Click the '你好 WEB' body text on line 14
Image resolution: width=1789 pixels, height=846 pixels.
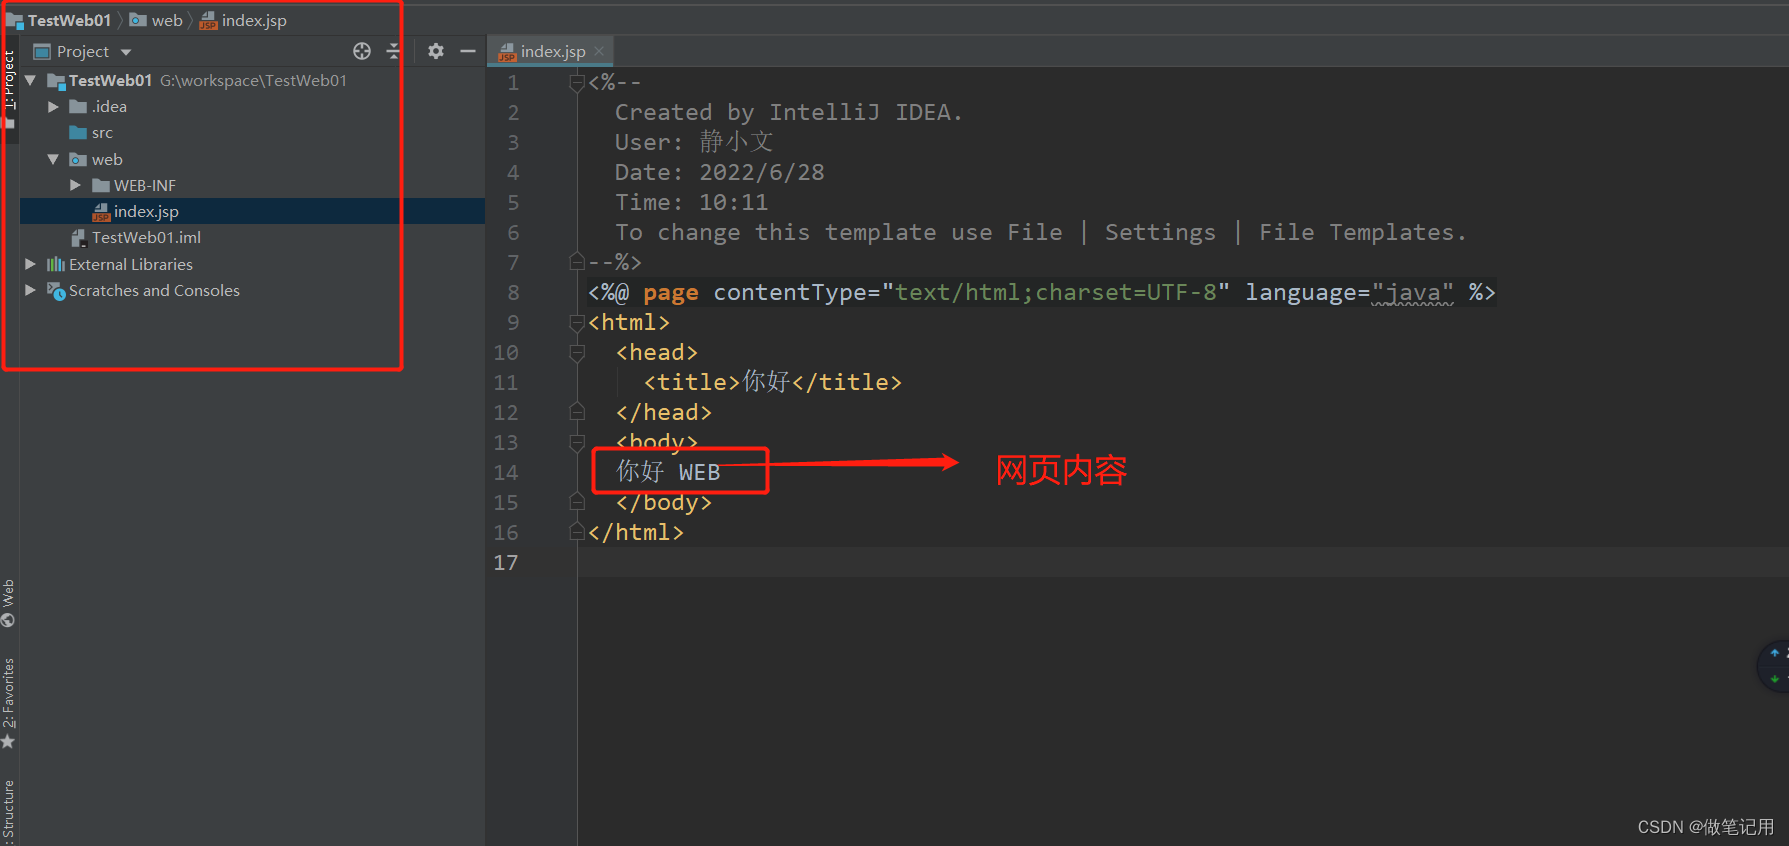coord(668,472)
